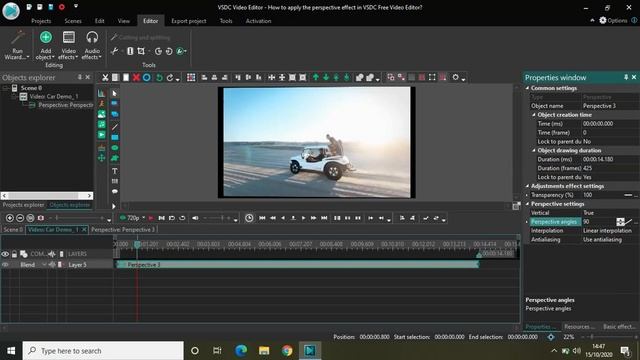Add video object from side toolbar
The height and width of the screenshot is (360, 640).
pyautogui.click(x=101, y=135)
